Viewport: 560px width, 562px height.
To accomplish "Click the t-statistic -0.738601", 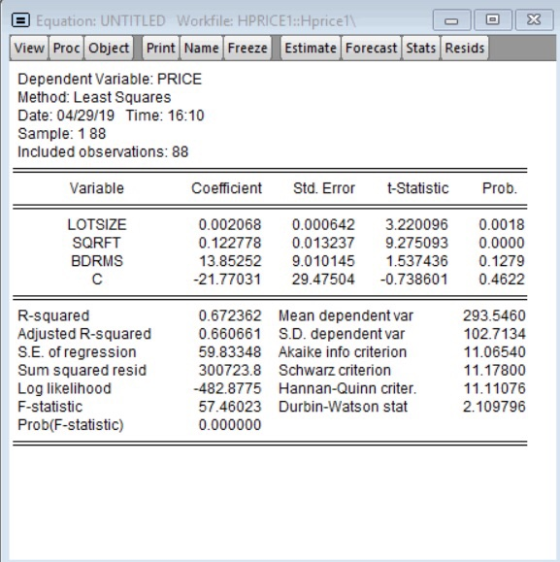I will 414,279.
